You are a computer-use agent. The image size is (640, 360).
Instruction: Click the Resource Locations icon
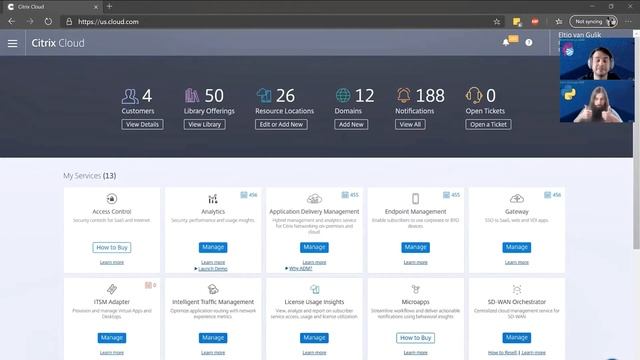coord(264,96)
